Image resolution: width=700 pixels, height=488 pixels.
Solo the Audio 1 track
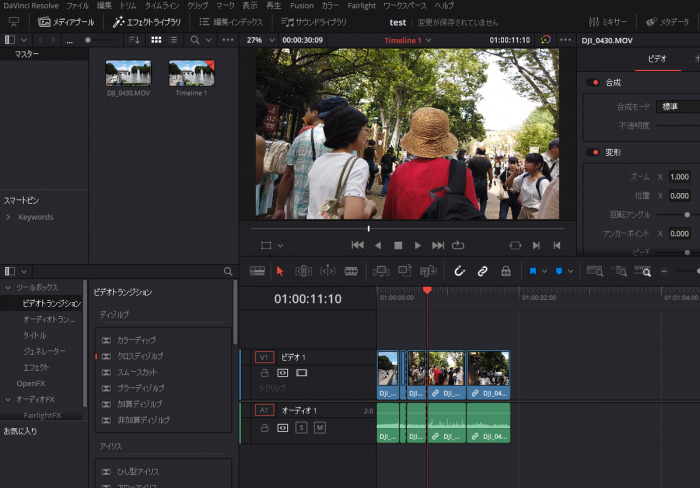click(301, 428)
